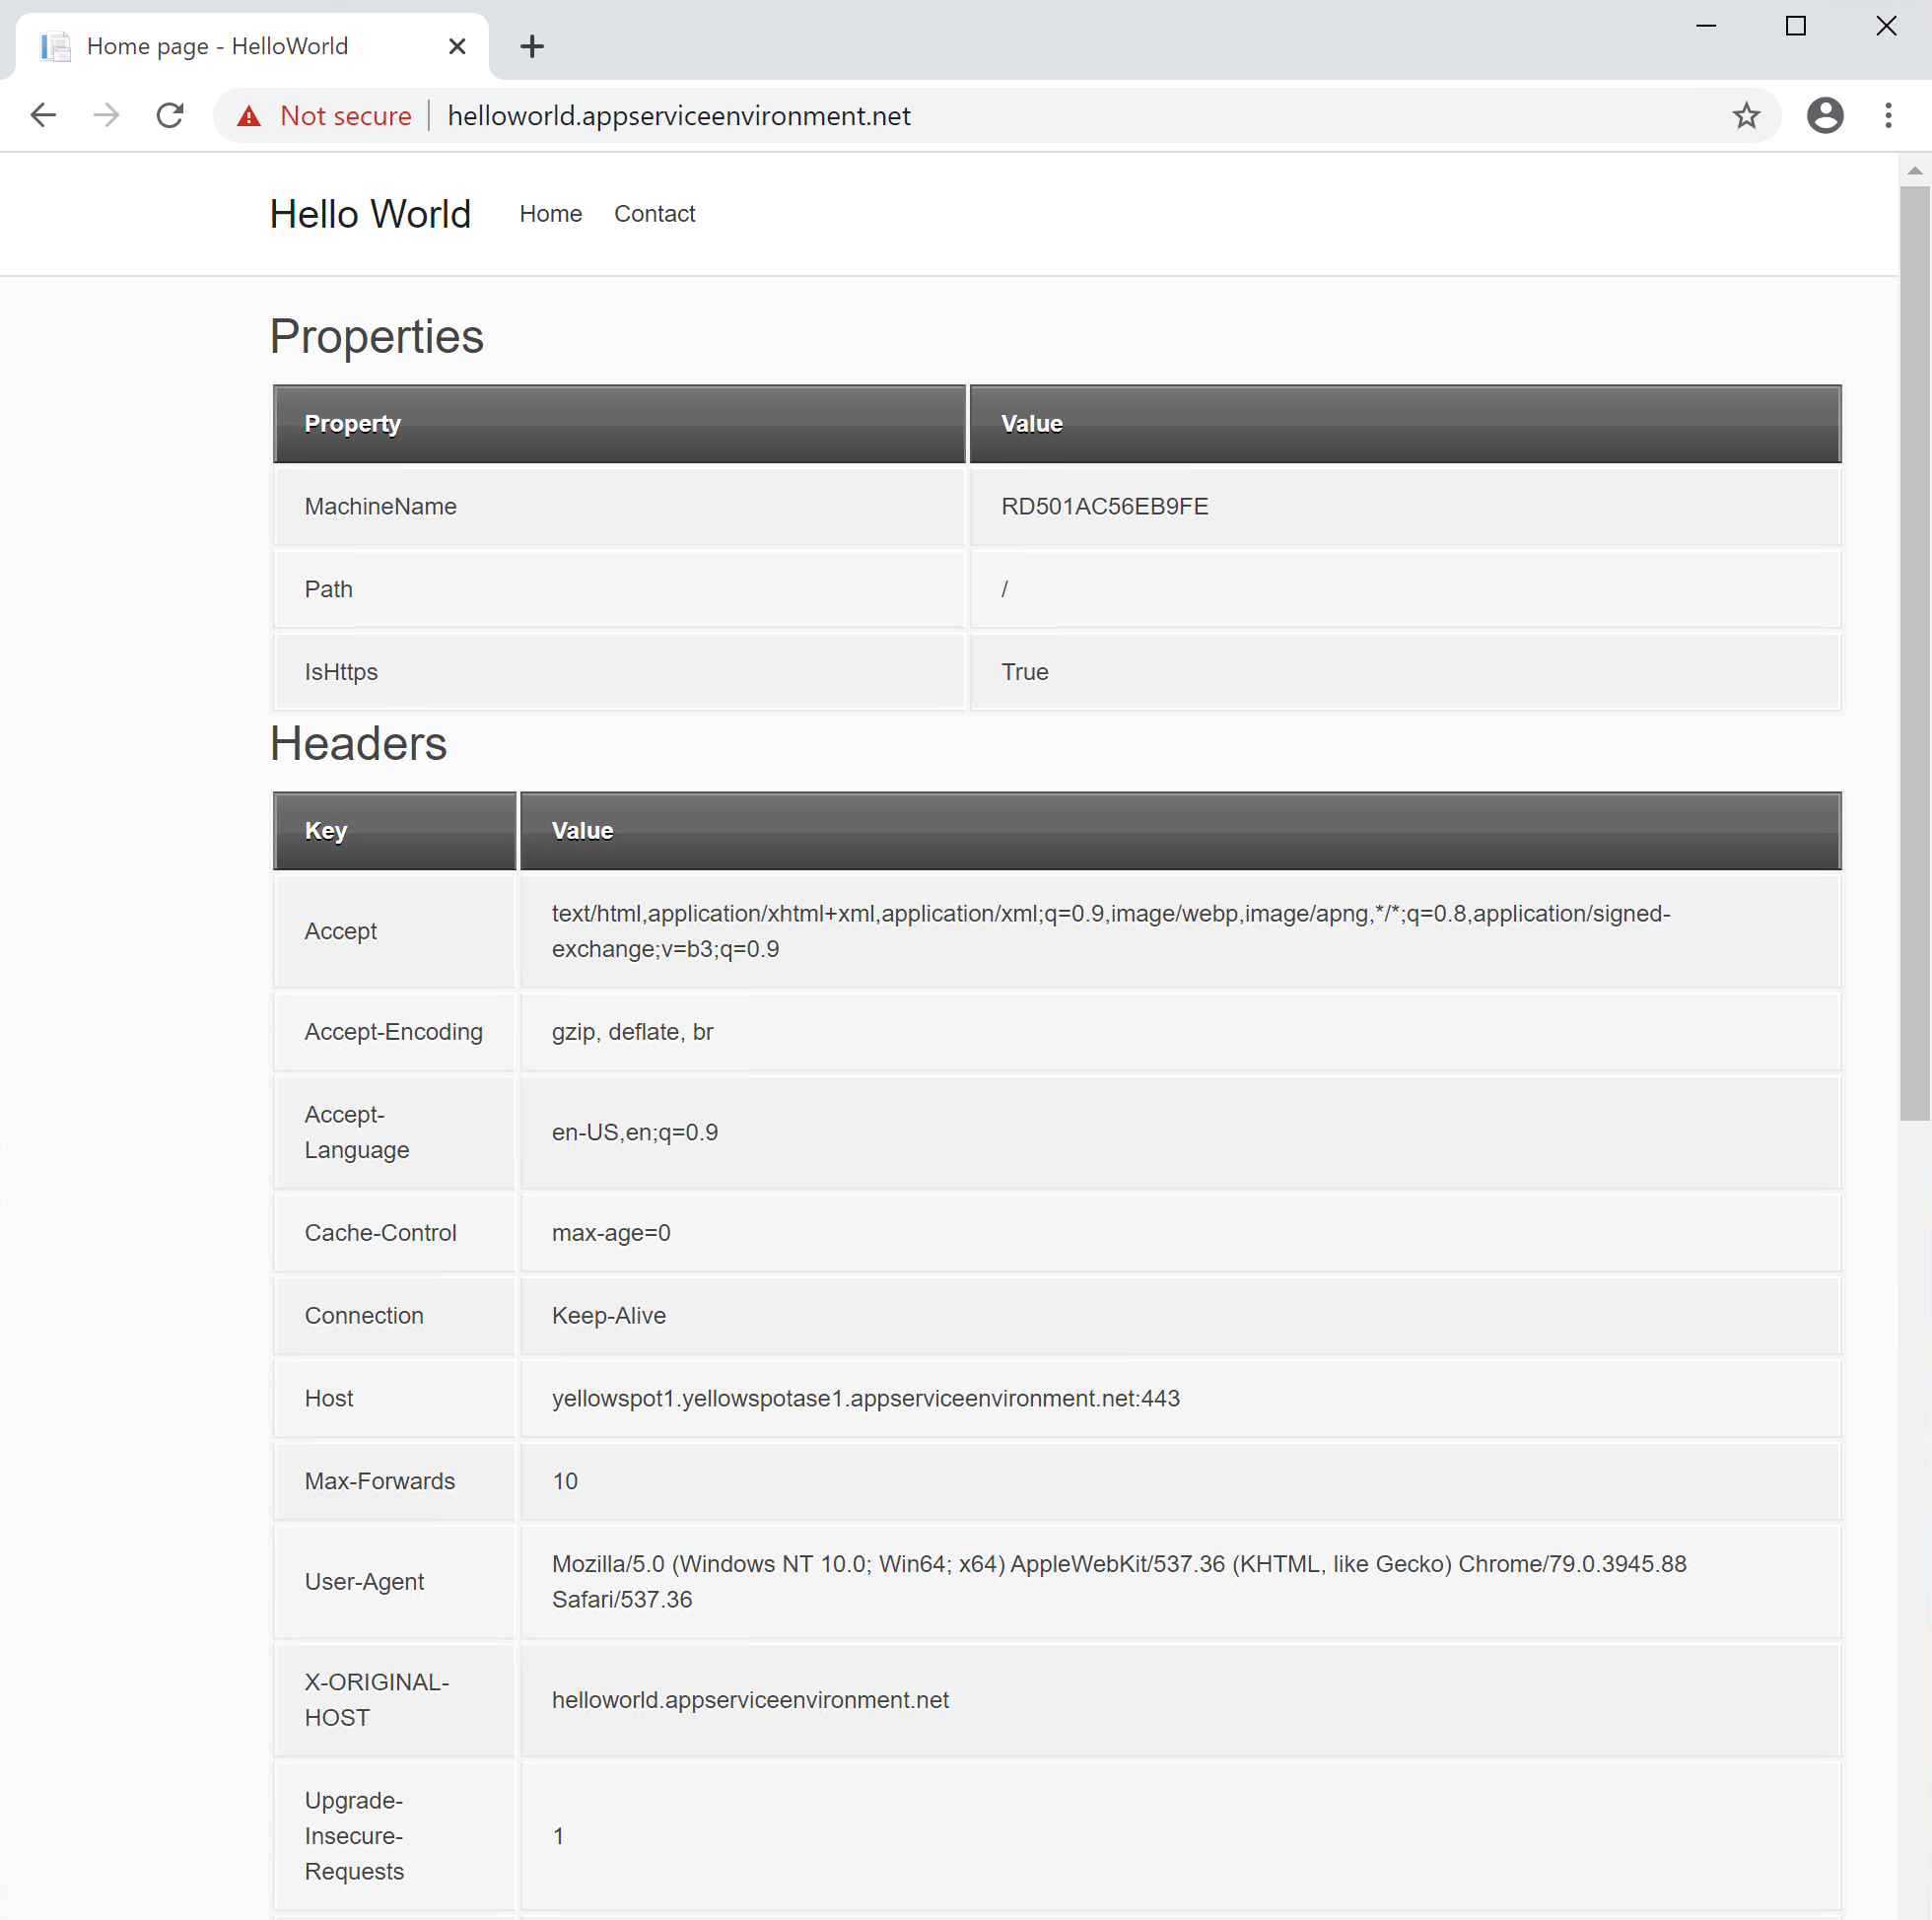Toggle the Cache-Control max-age setting
This screenshot has width=1932, height=1920.
click(x=608, y=1231)
